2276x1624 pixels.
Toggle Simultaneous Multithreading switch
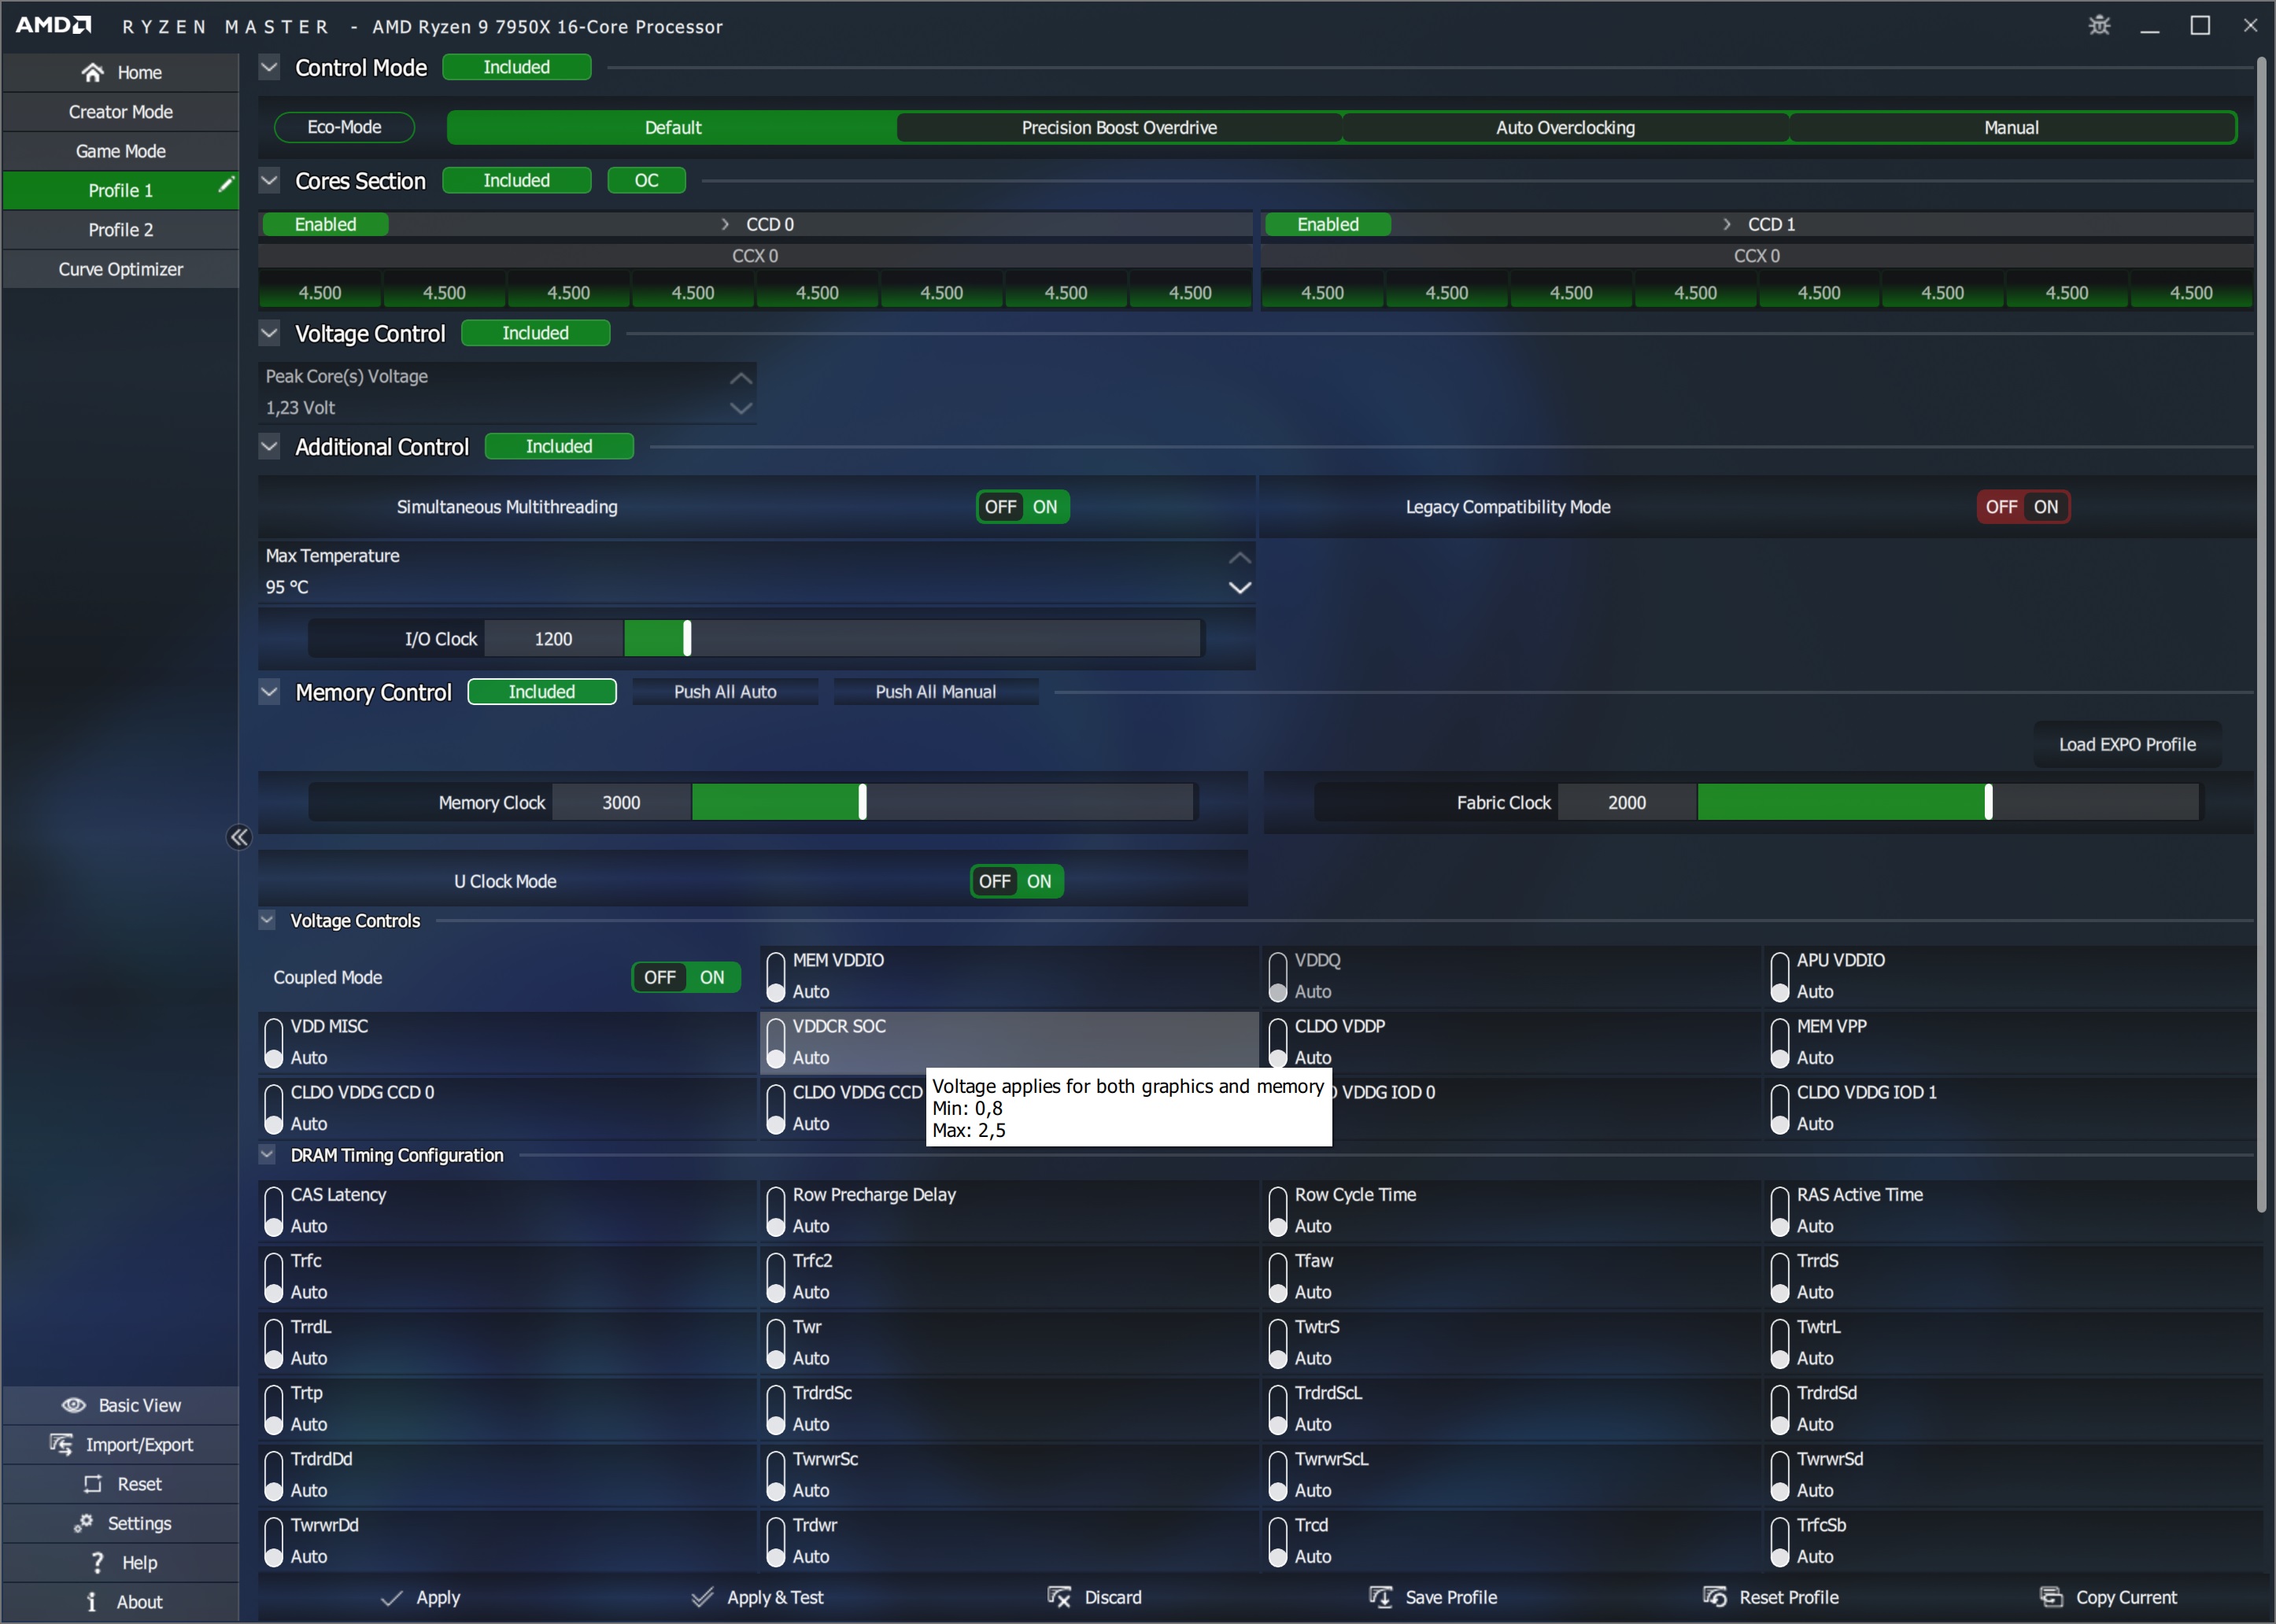click(x=1022, y=507)
